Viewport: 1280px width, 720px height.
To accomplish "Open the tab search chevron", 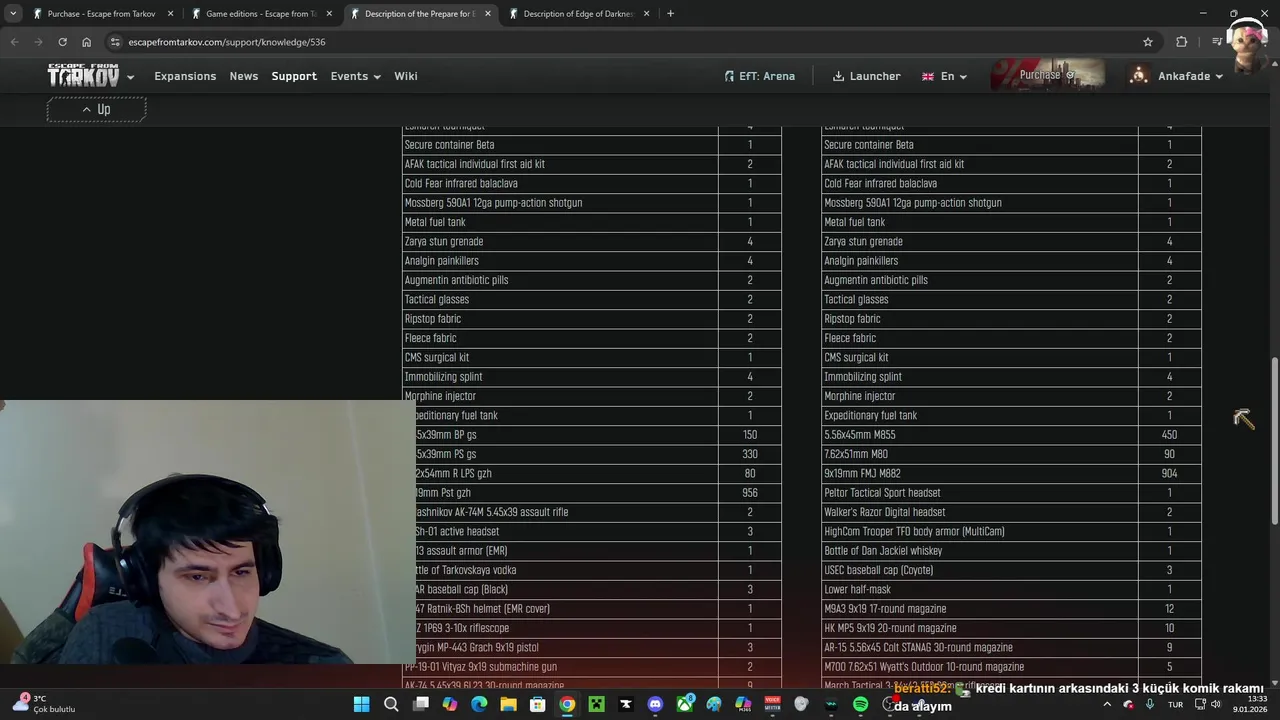I will tap(13, 14).
